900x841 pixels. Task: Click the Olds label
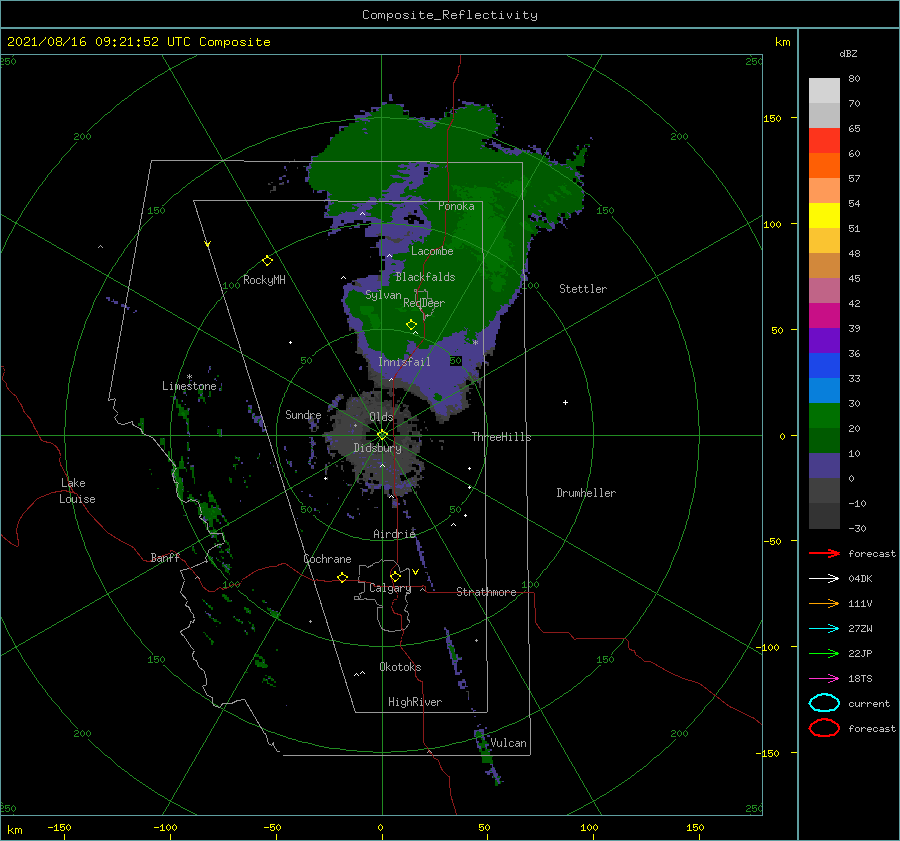tap(381, 417)
